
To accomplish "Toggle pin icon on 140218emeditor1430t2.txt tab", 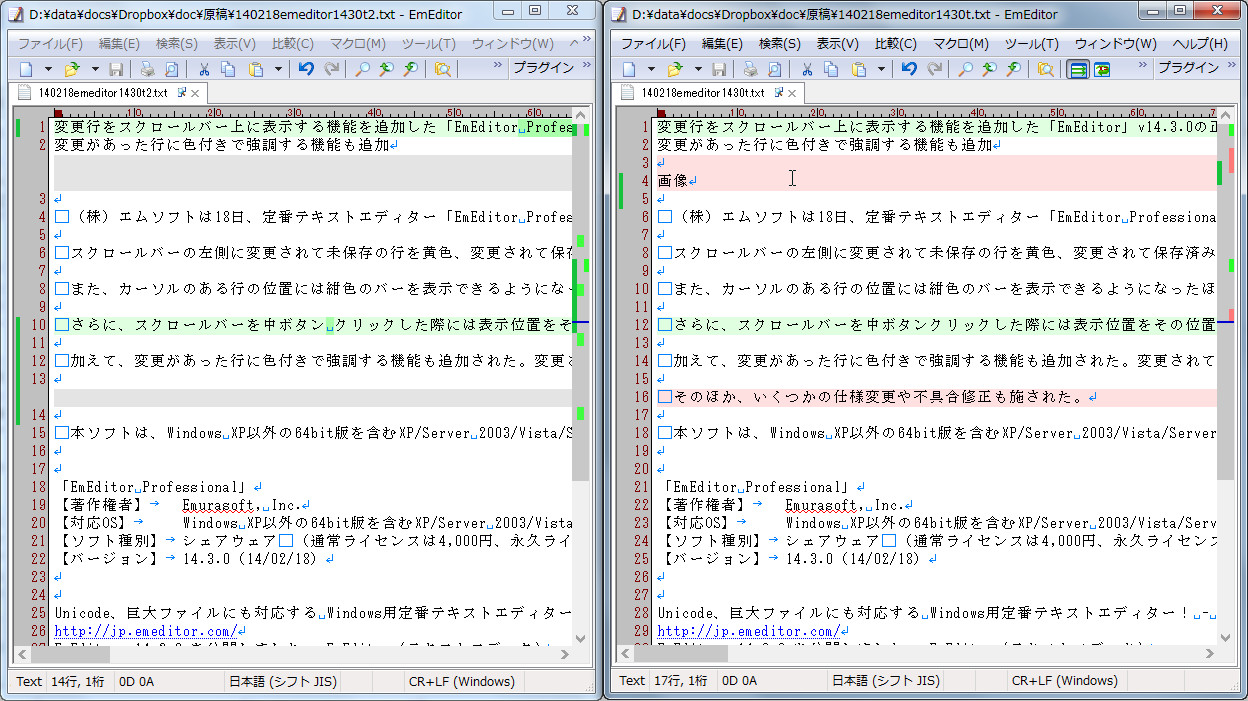I will pyautogui.click(x=182, y=92).
